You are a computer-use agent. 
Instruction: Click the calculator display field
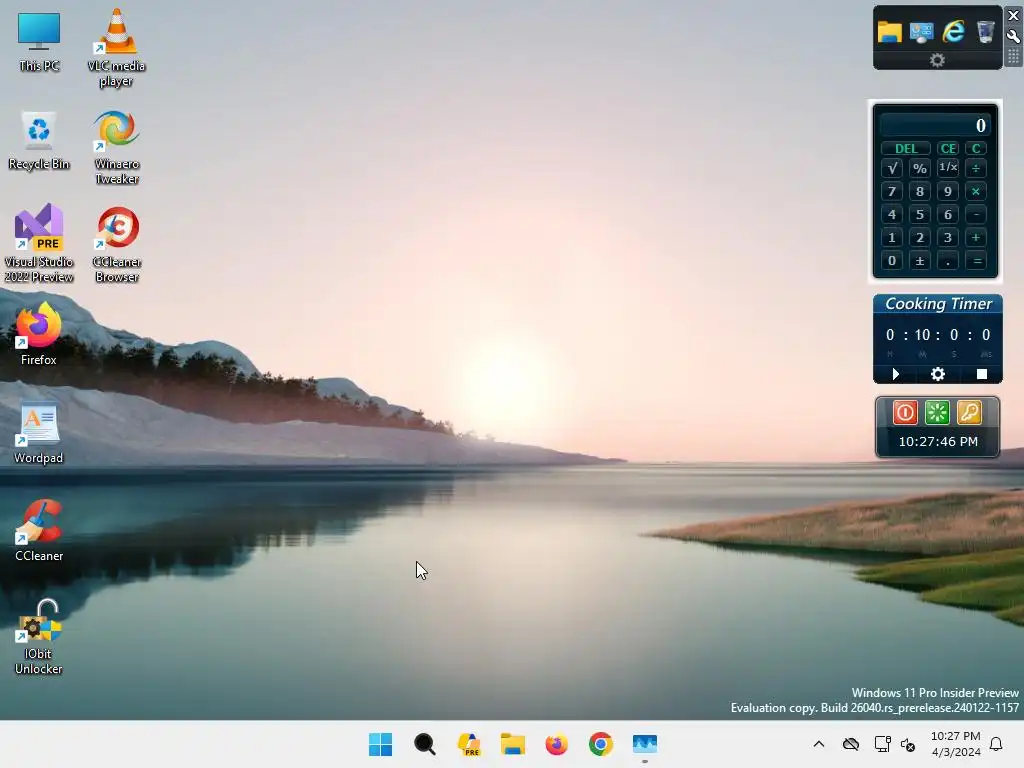click(935, 125)
